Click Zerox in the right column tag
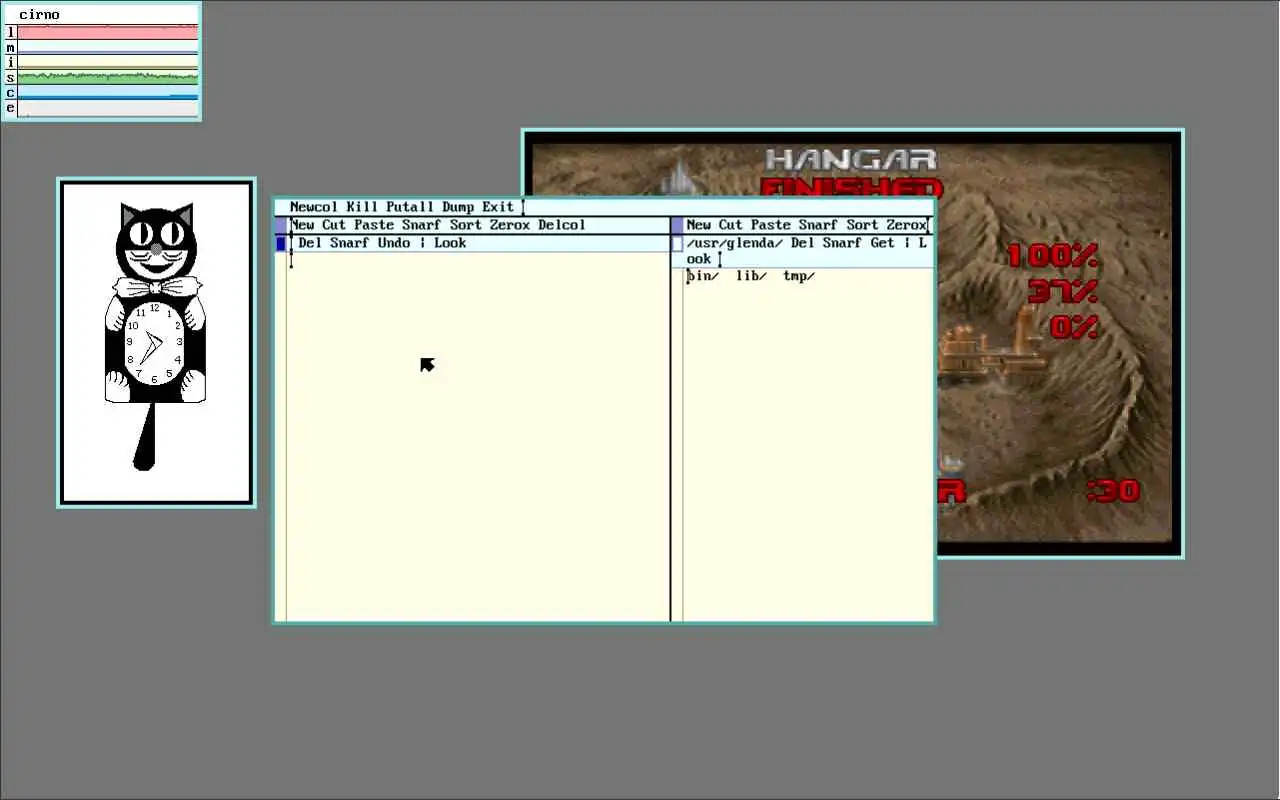 tap(906, 225)
